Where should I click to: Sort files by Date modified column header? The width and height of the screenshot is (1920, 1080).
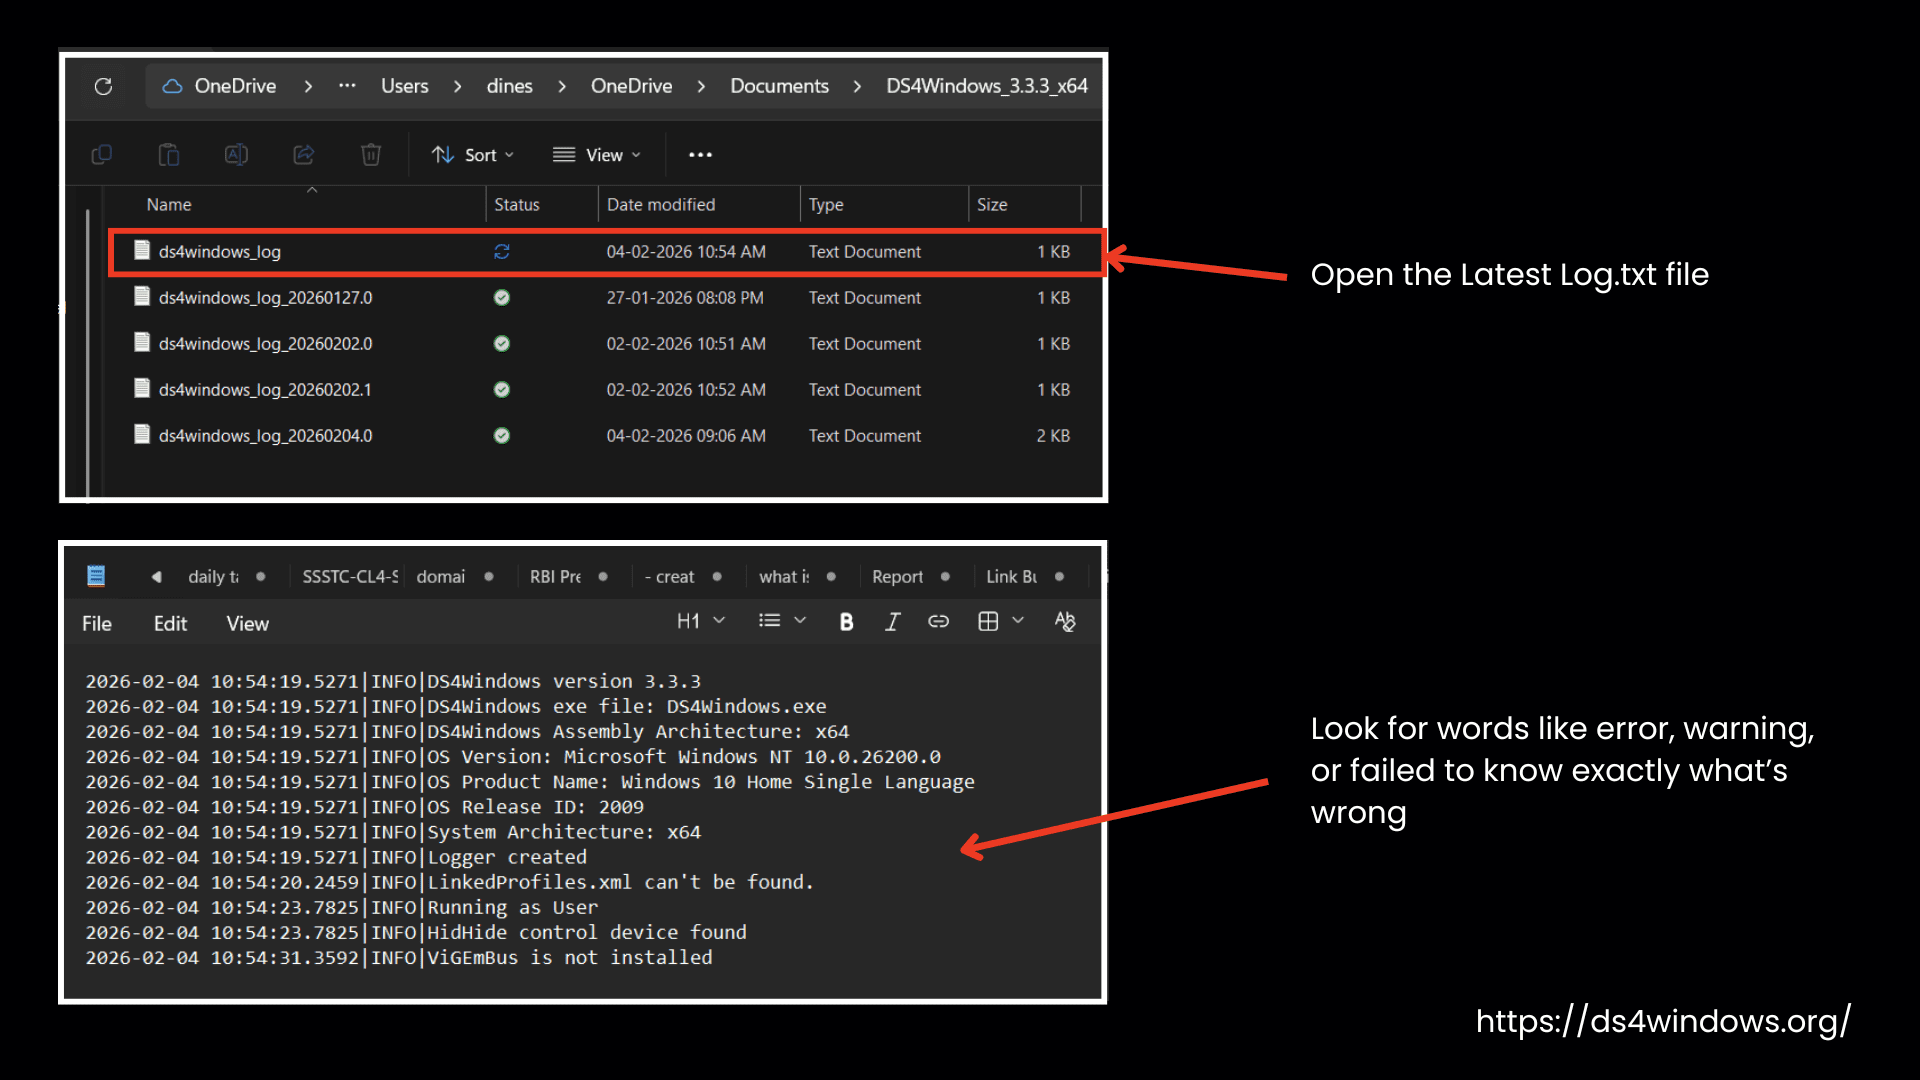pos(661,205)
